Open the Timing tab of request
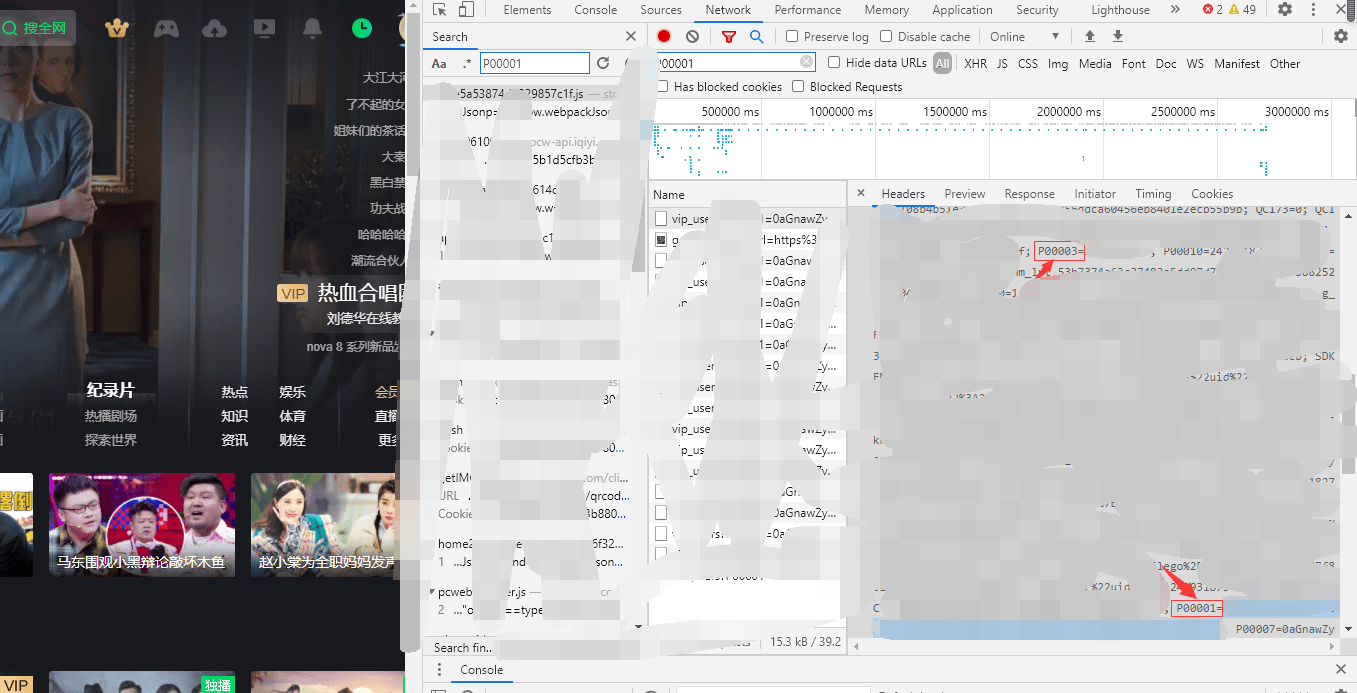The height and width of the screenshot is (693, 1357). point(1153,194)
